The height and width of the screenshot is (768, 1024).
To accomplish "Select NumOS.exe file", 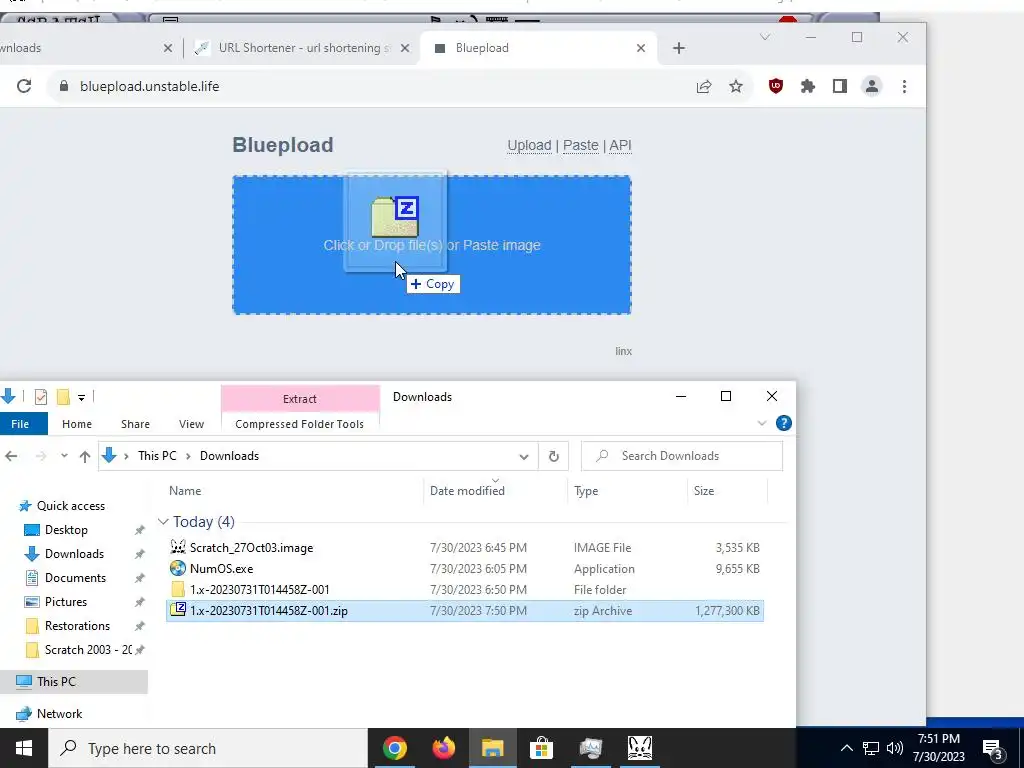I will pyautogui.click(x=464, y=569).
